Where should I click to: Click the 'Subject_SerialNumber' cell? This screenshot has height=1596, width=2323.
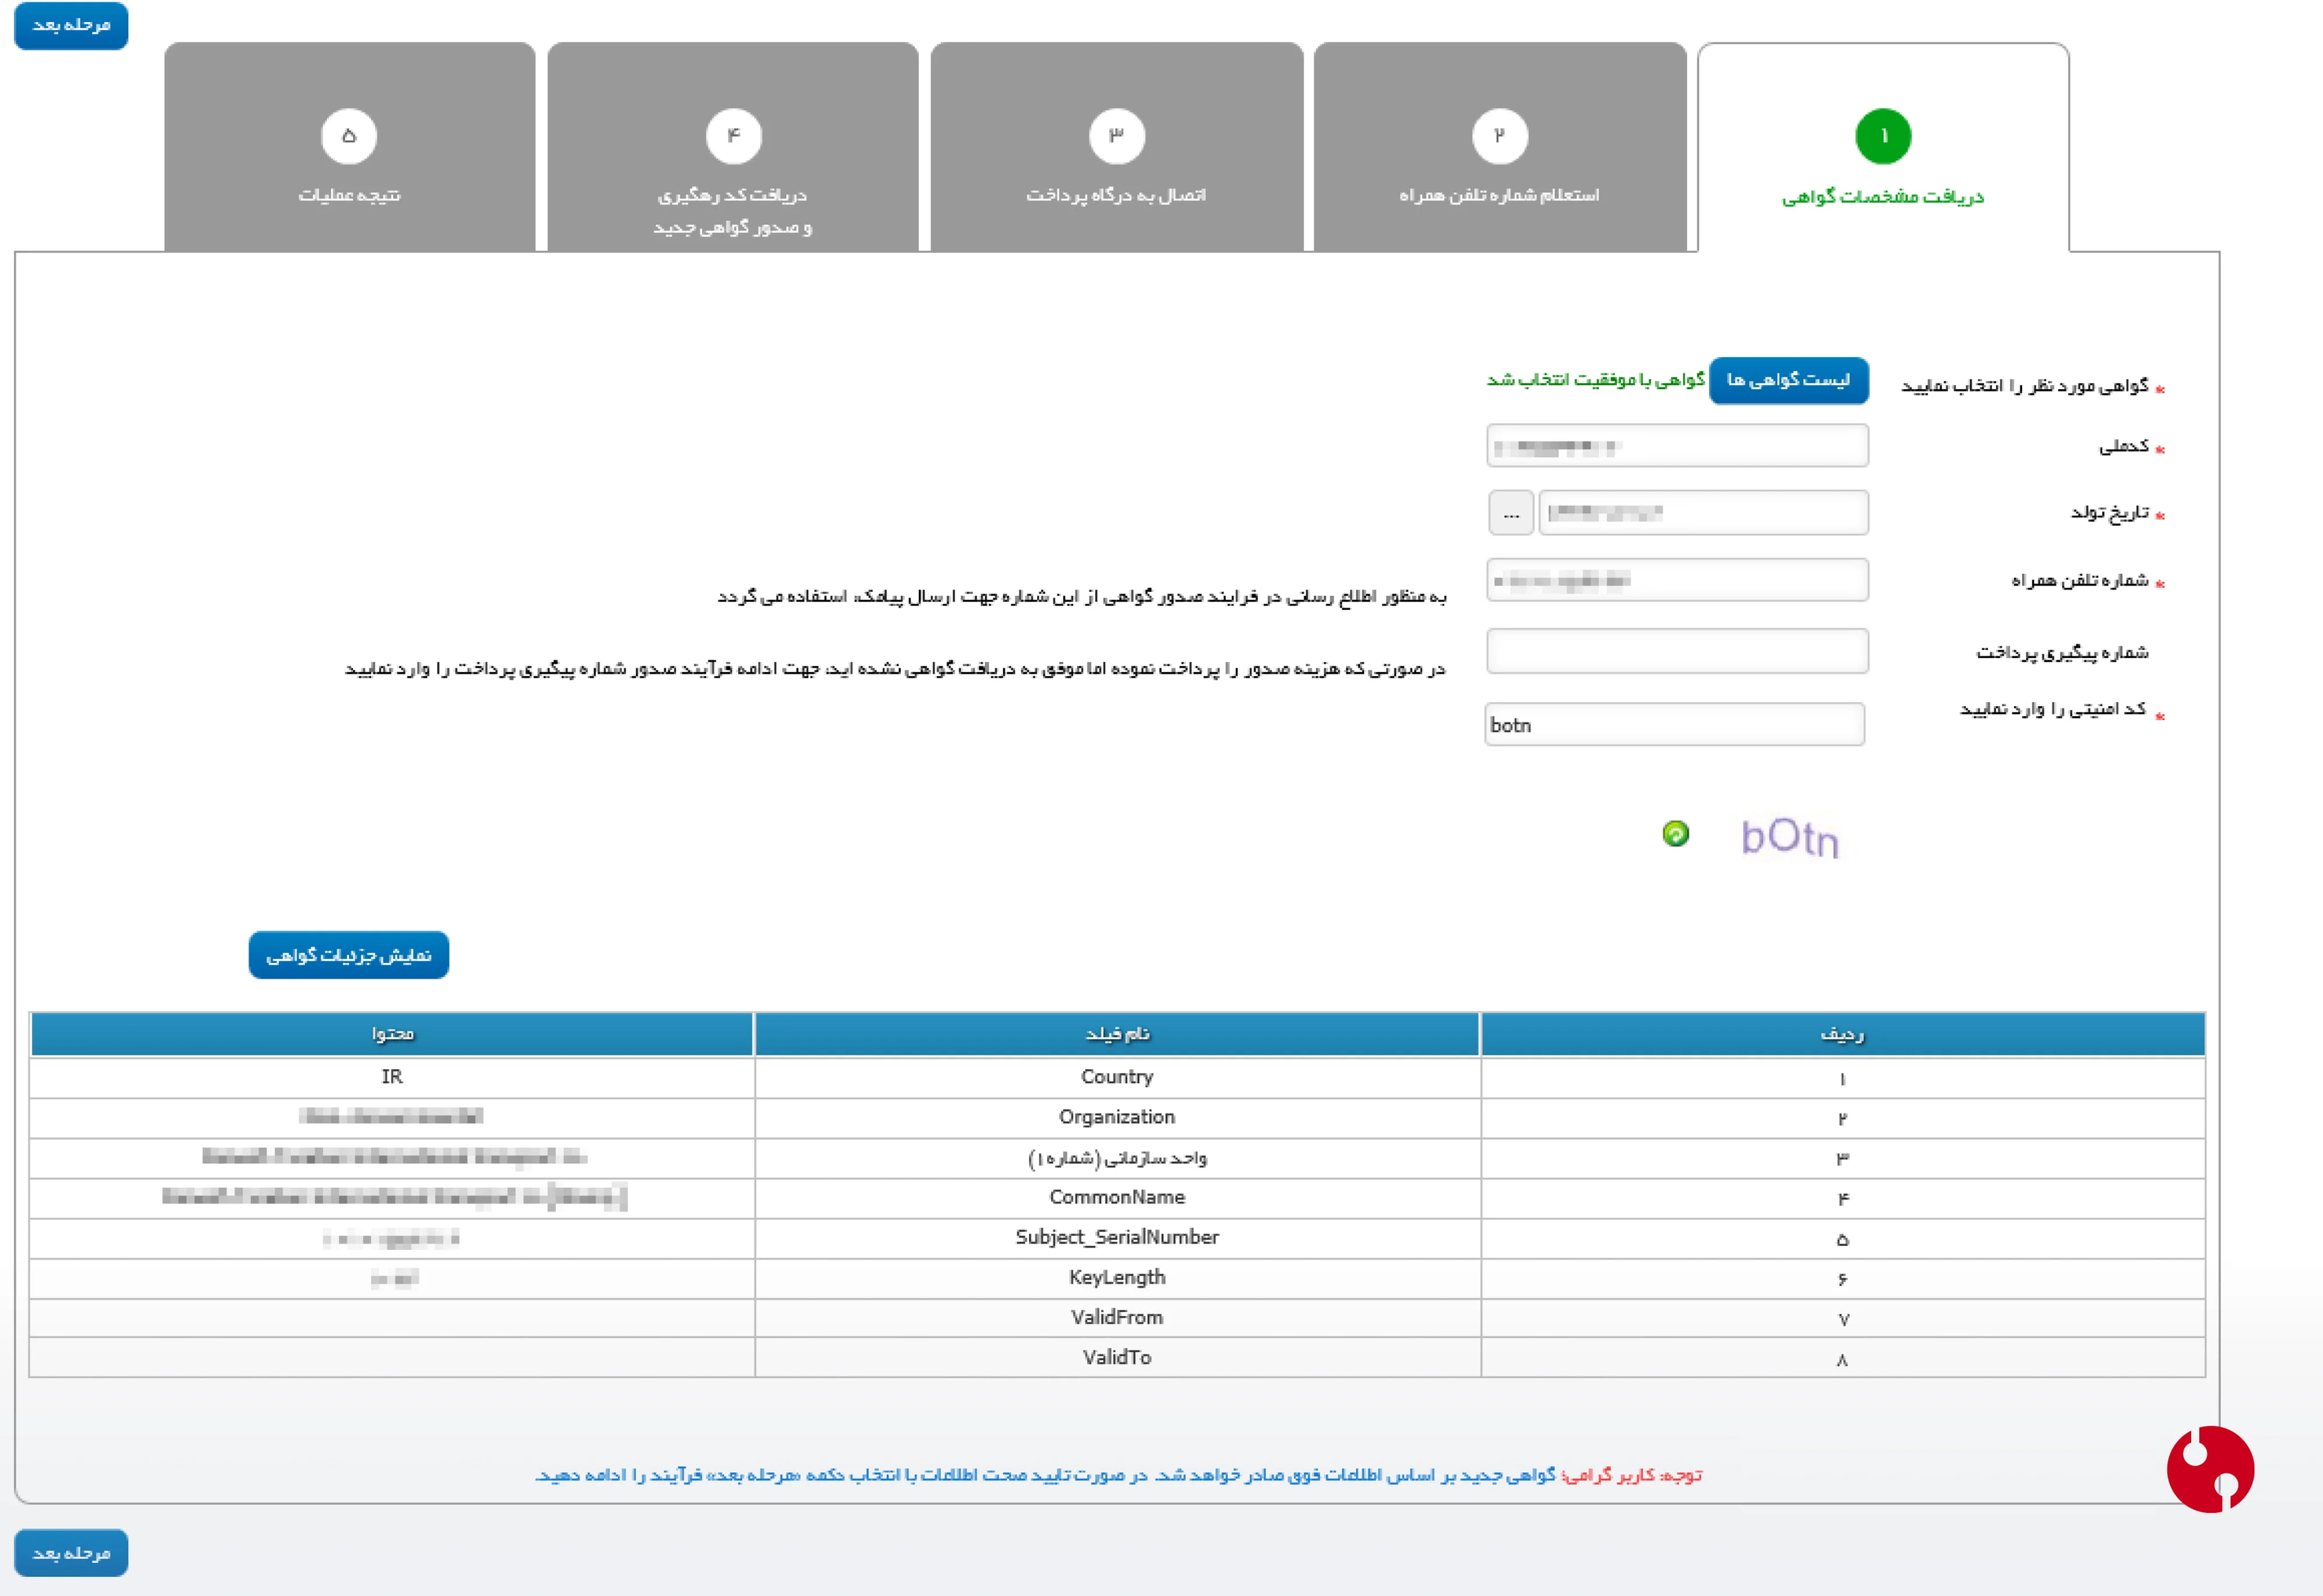(1117, 1238)
